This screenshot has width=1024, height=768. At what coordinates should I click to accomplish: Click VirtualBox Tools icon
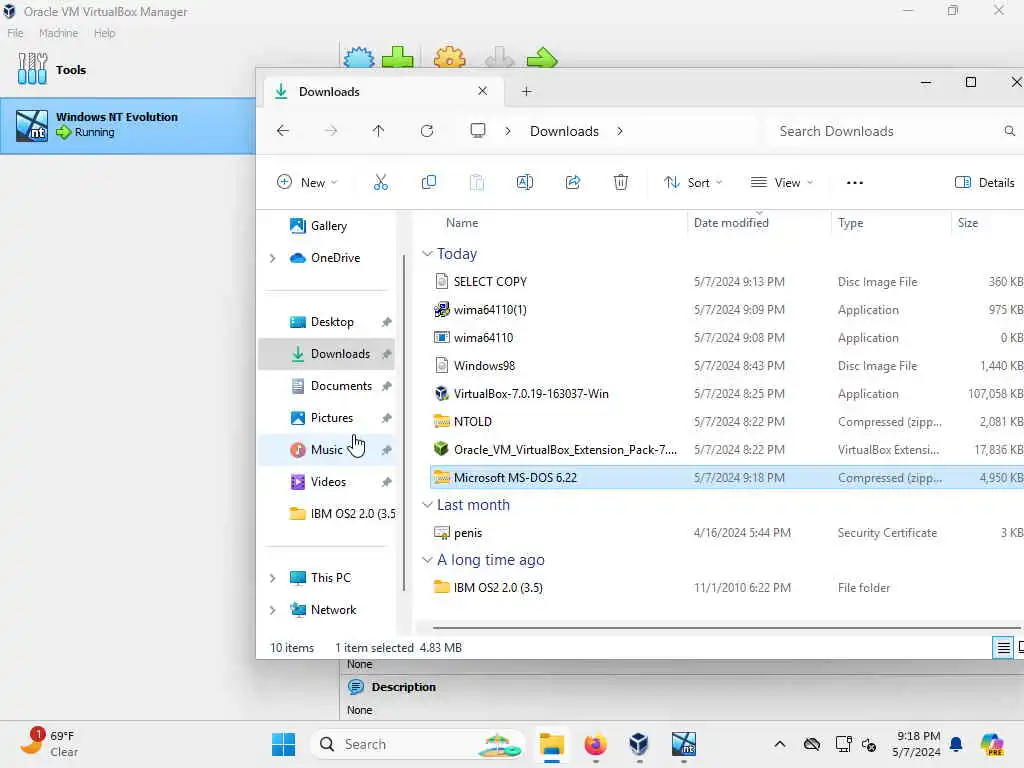pyautogui.click(x=33, y=69)
